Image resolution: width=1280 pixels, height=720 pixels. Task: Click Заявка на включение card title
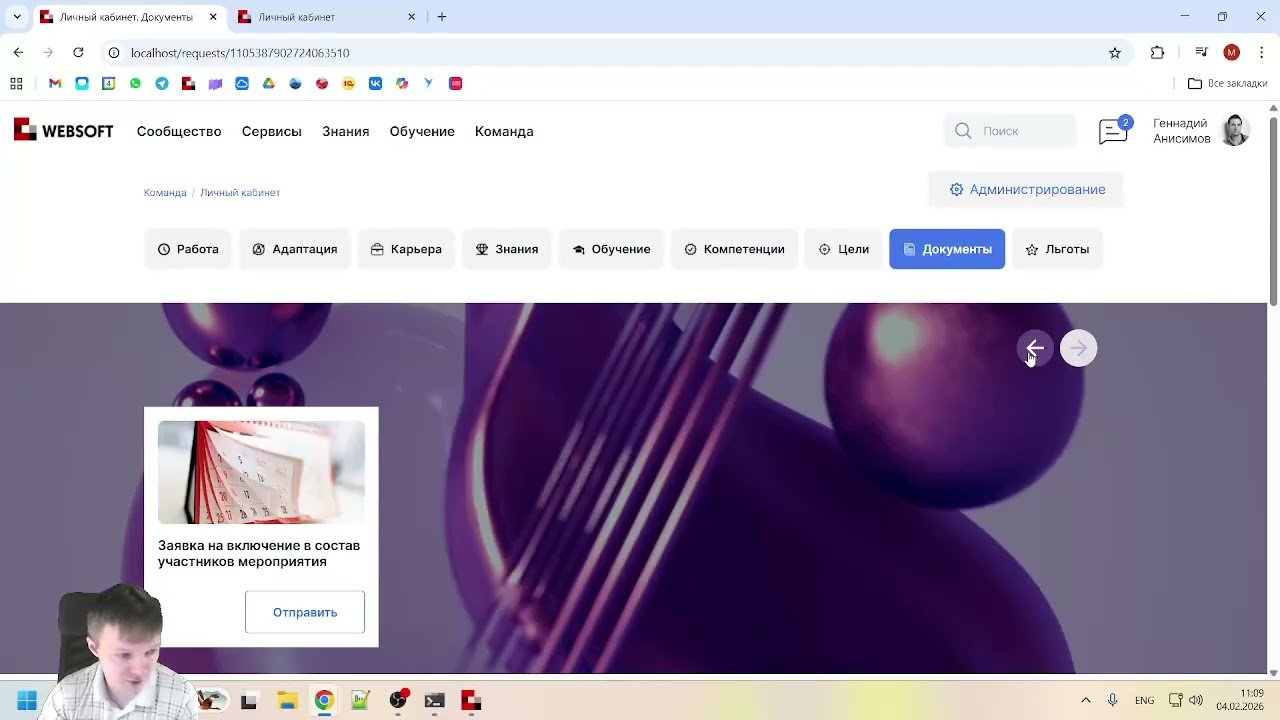pyautogui.click(x=259, y=553)
